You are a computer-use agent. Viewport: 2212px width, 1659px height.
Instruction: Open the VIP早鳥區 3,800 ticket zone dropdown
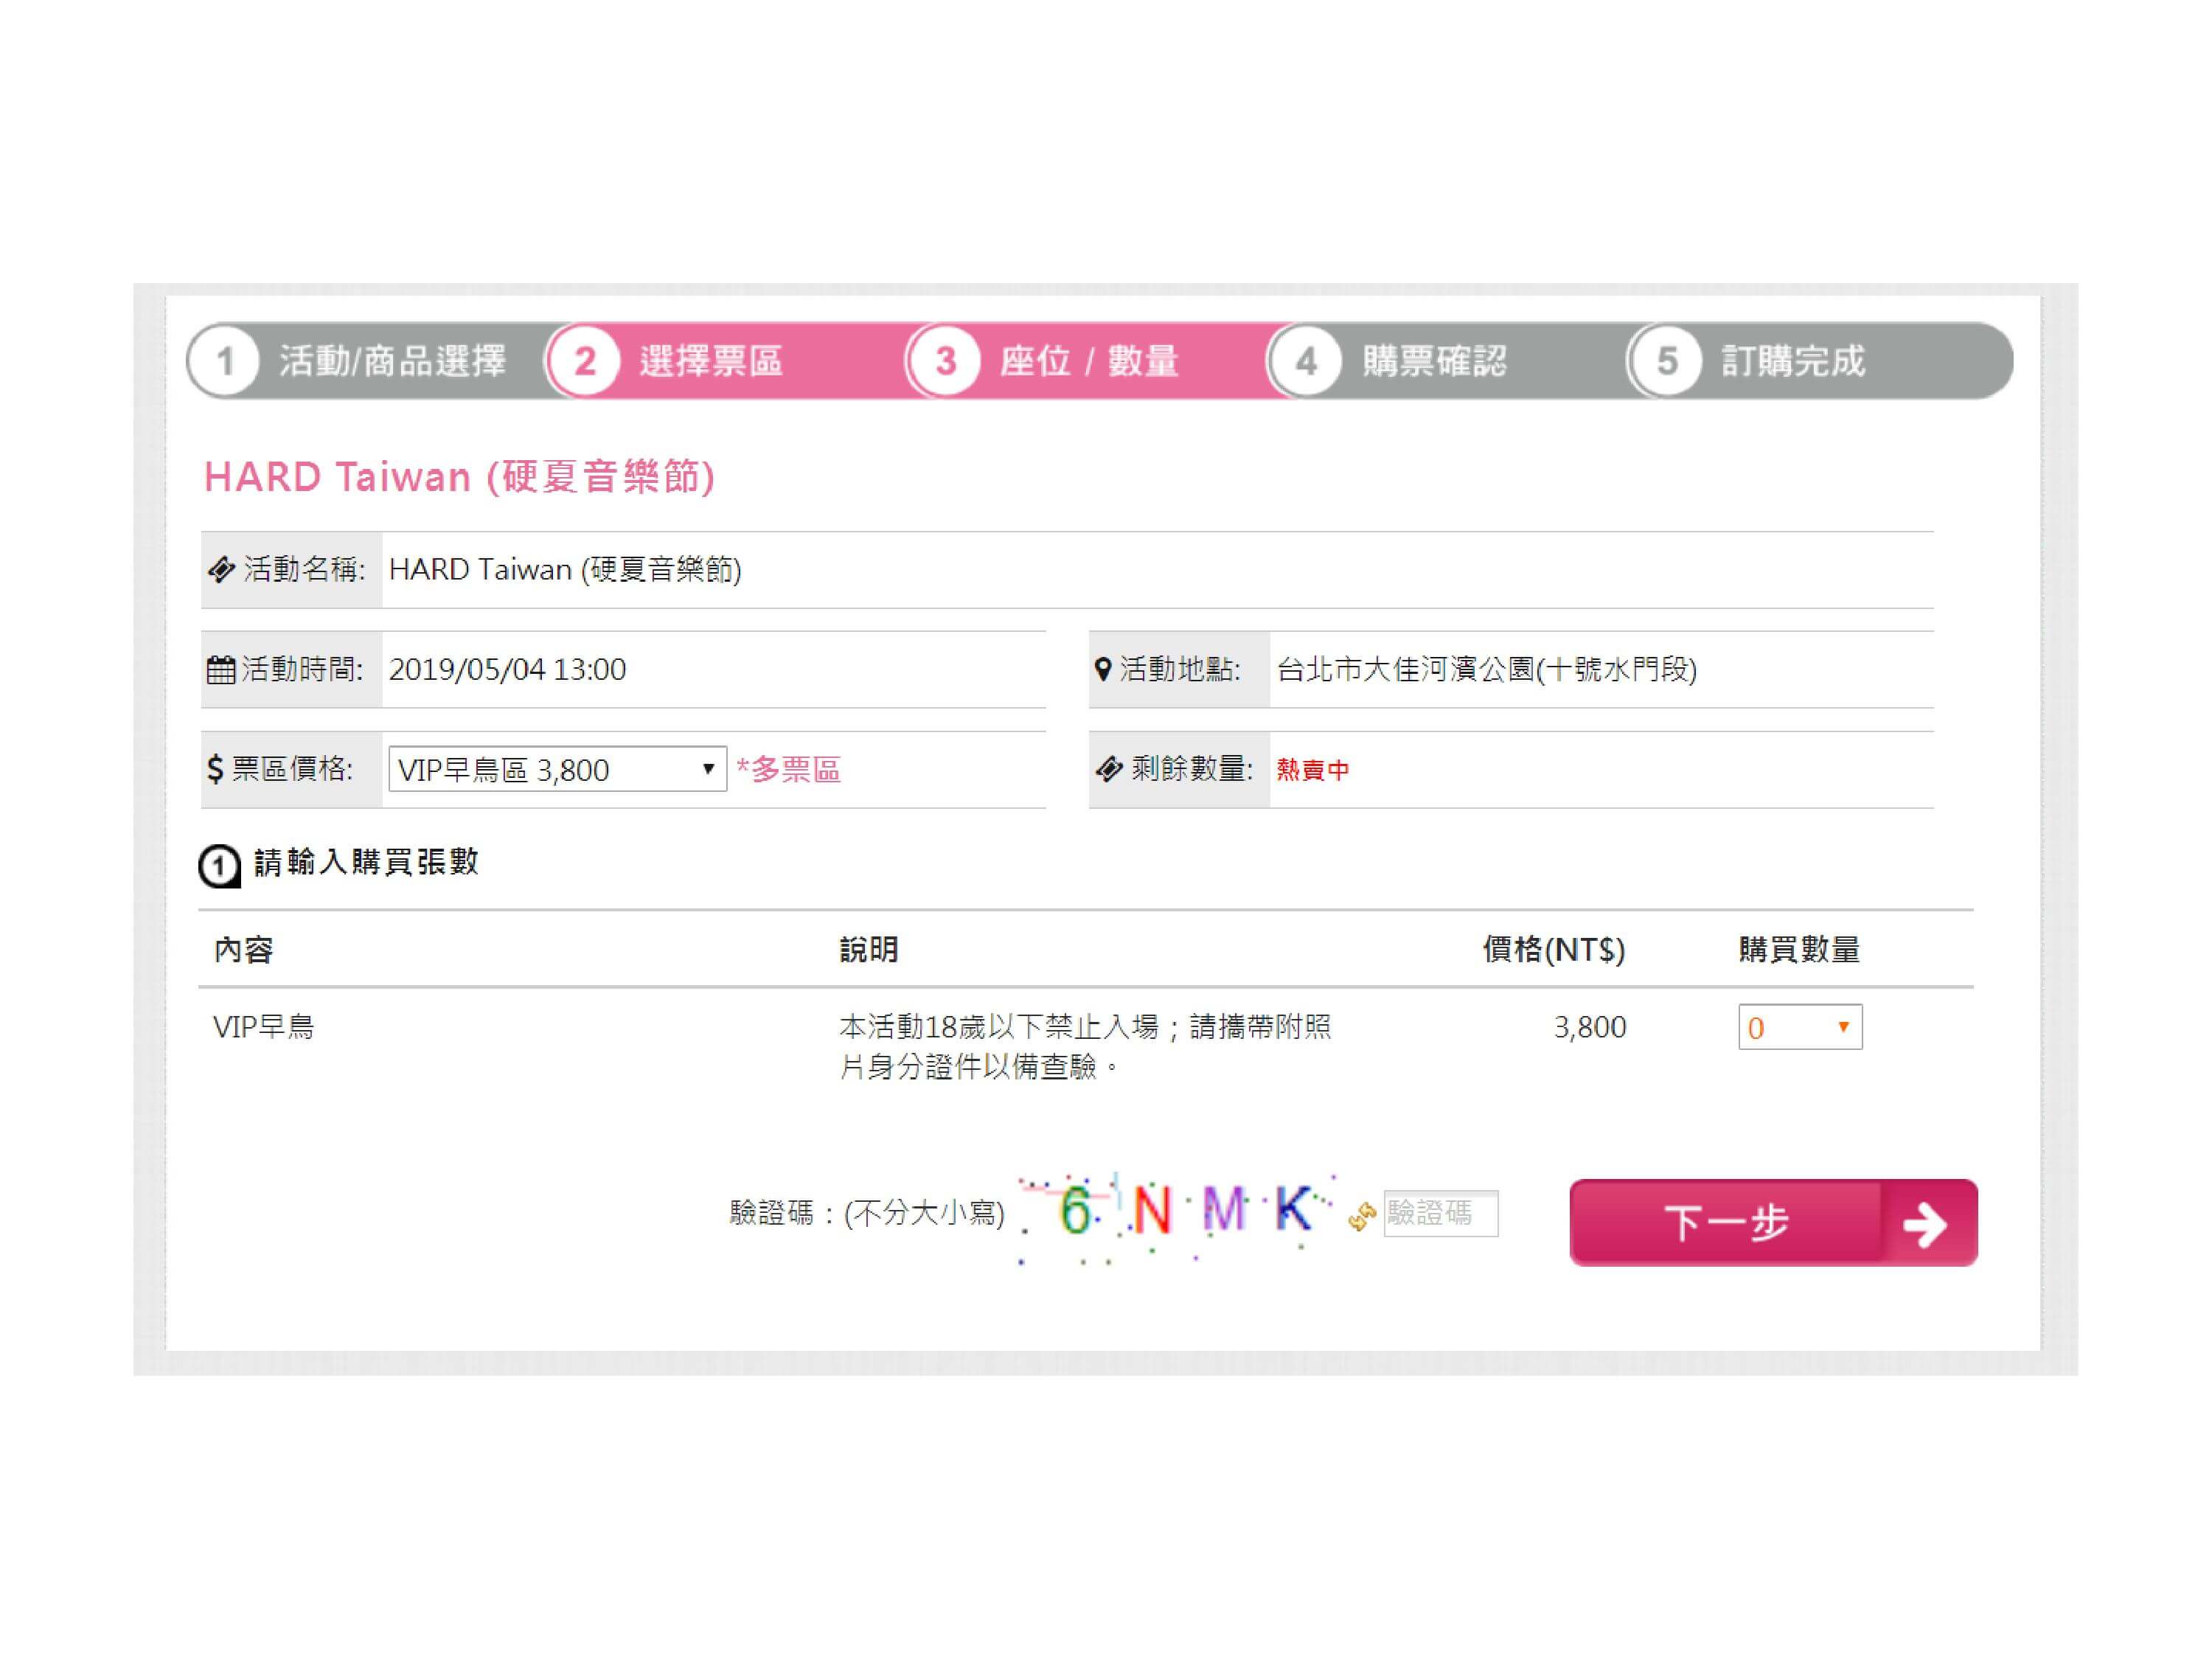coord(557,769)
